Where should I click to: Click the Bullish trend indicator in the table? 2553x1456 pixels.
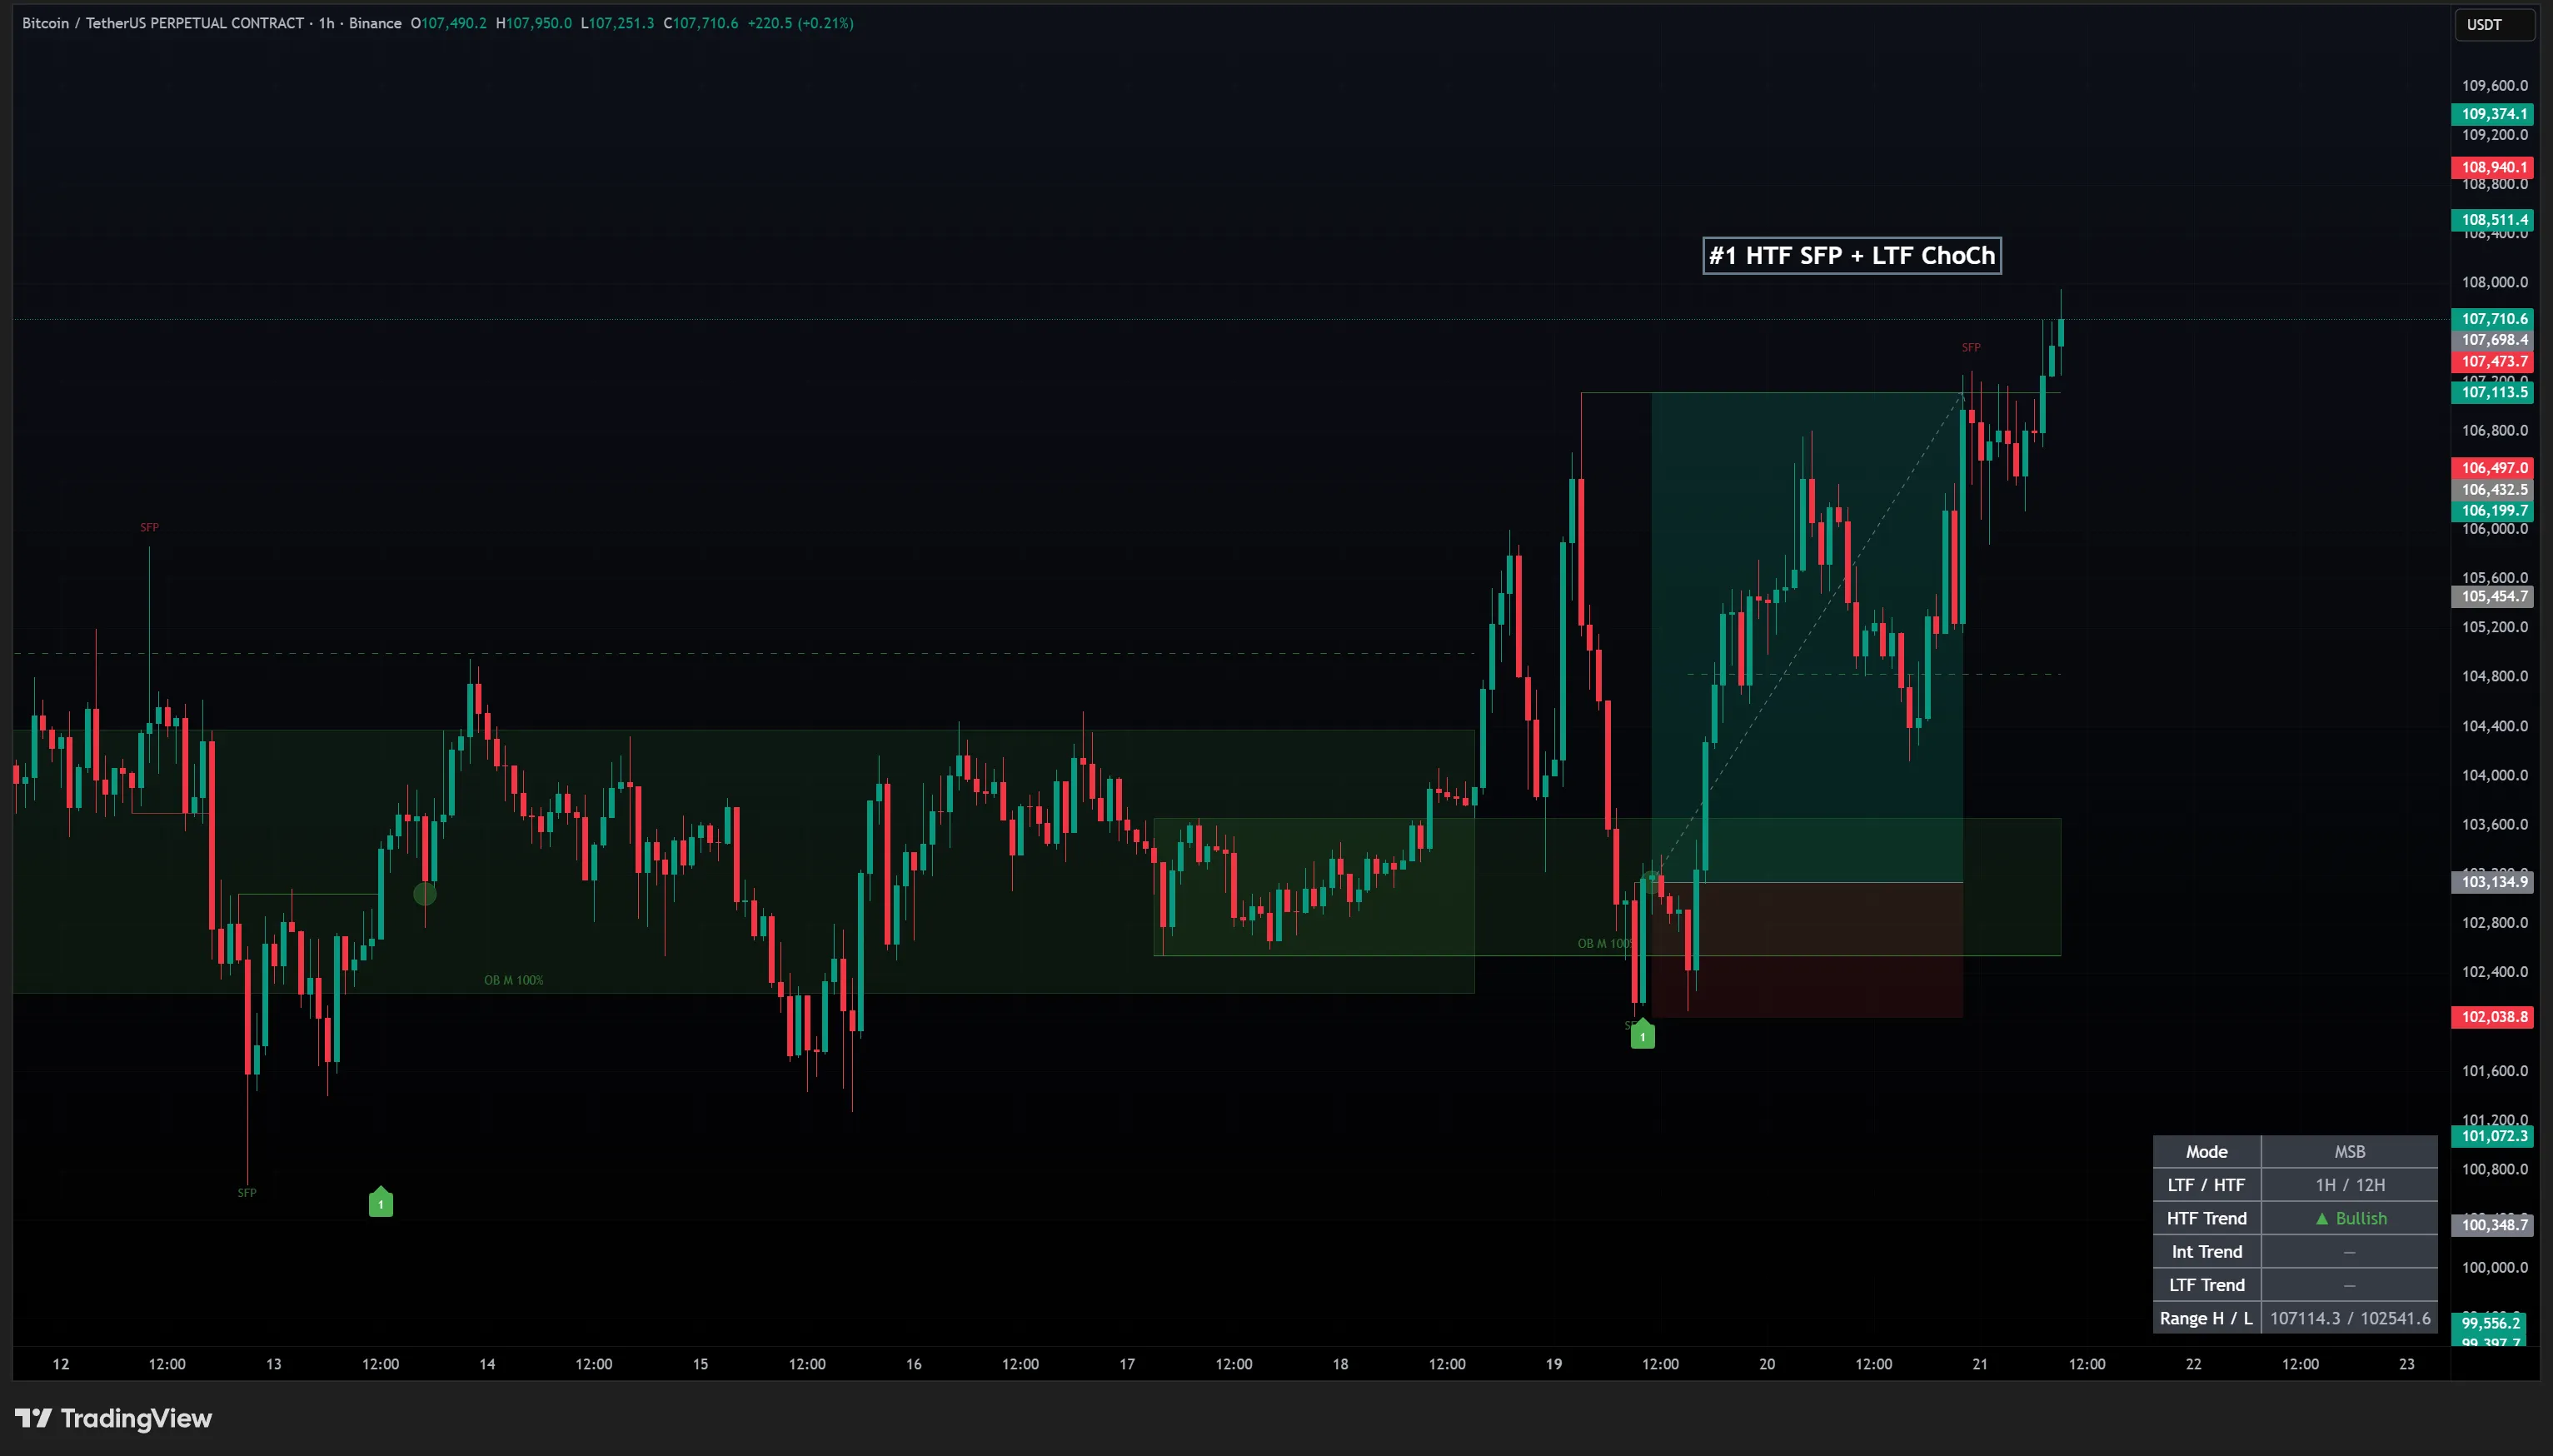2350,1218
